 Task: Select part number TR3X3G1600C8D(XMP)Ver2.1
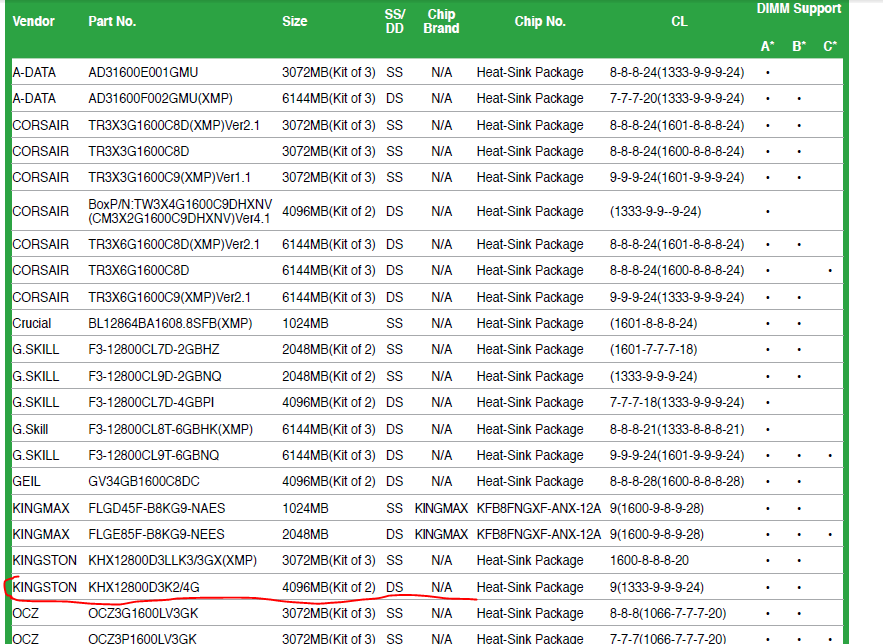174,125
